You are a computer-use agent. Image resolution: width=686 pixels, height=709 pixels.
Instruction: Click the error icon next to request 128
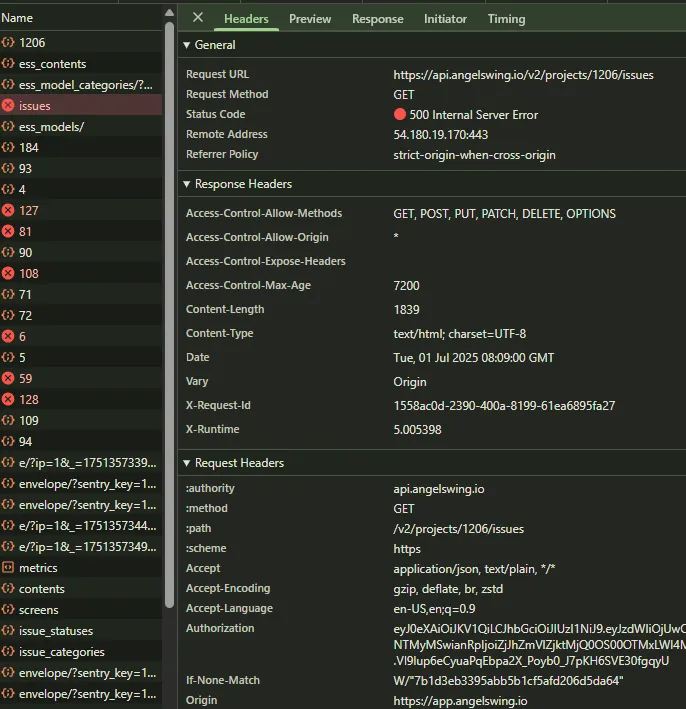pyautogui.click(x=9, y=400)
